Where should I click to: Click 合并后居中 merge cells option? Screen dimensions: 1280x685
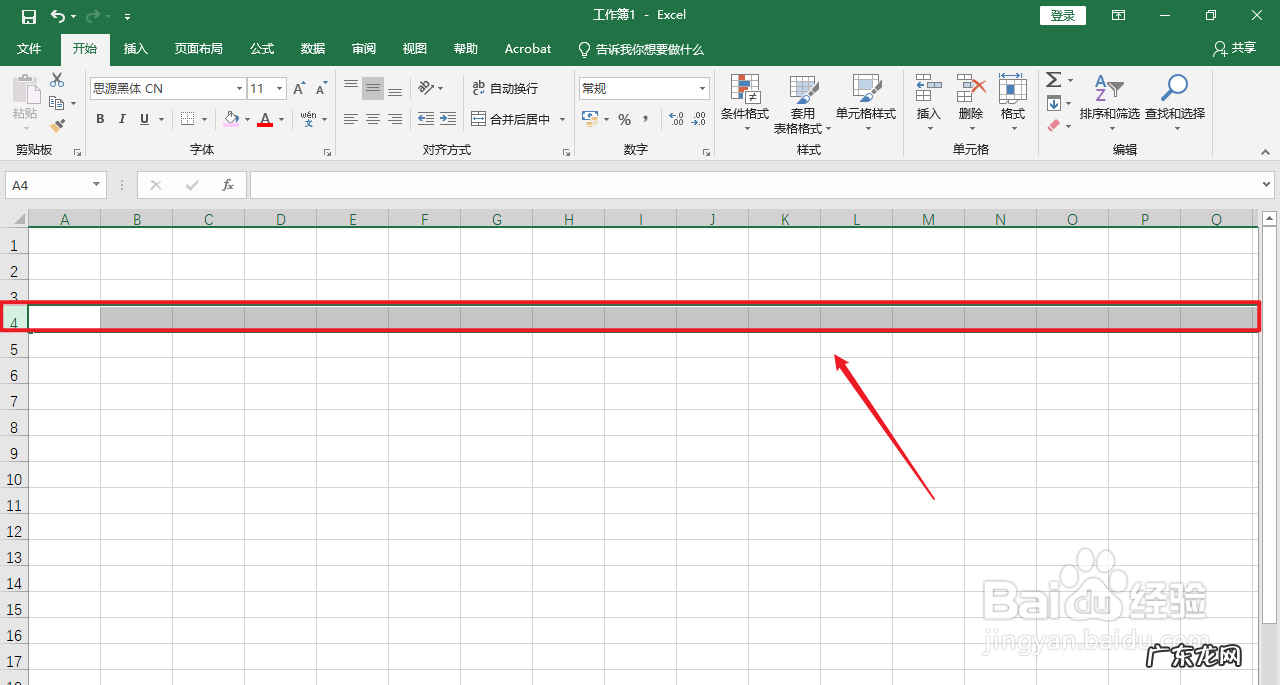pyautogui.click(x=512, y=119)
